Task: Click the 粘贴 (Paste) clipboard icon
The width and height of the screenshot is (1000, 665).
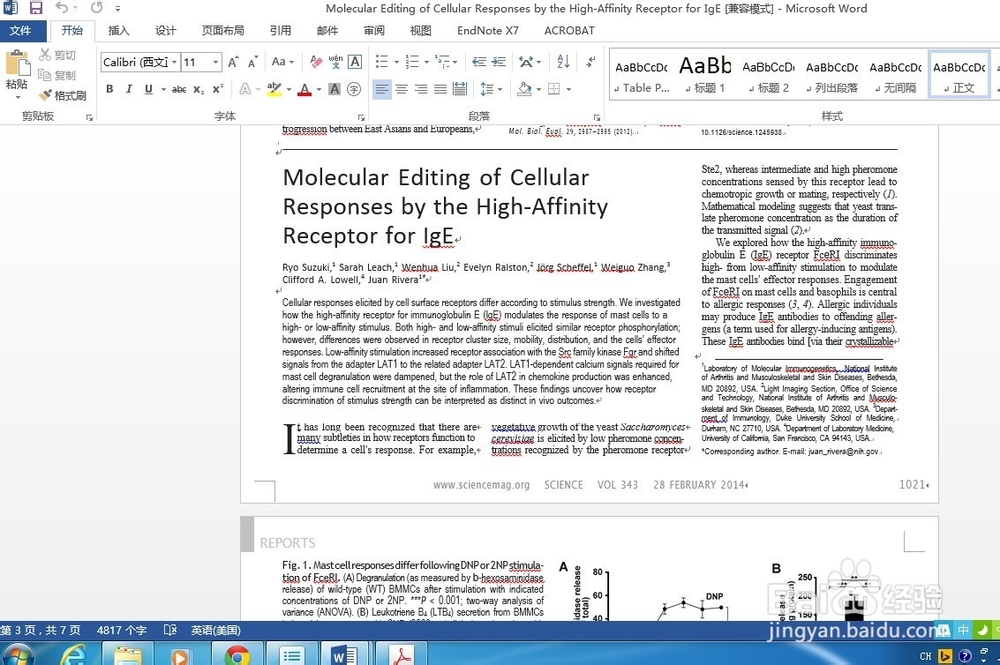Action: tap(17, 64)
